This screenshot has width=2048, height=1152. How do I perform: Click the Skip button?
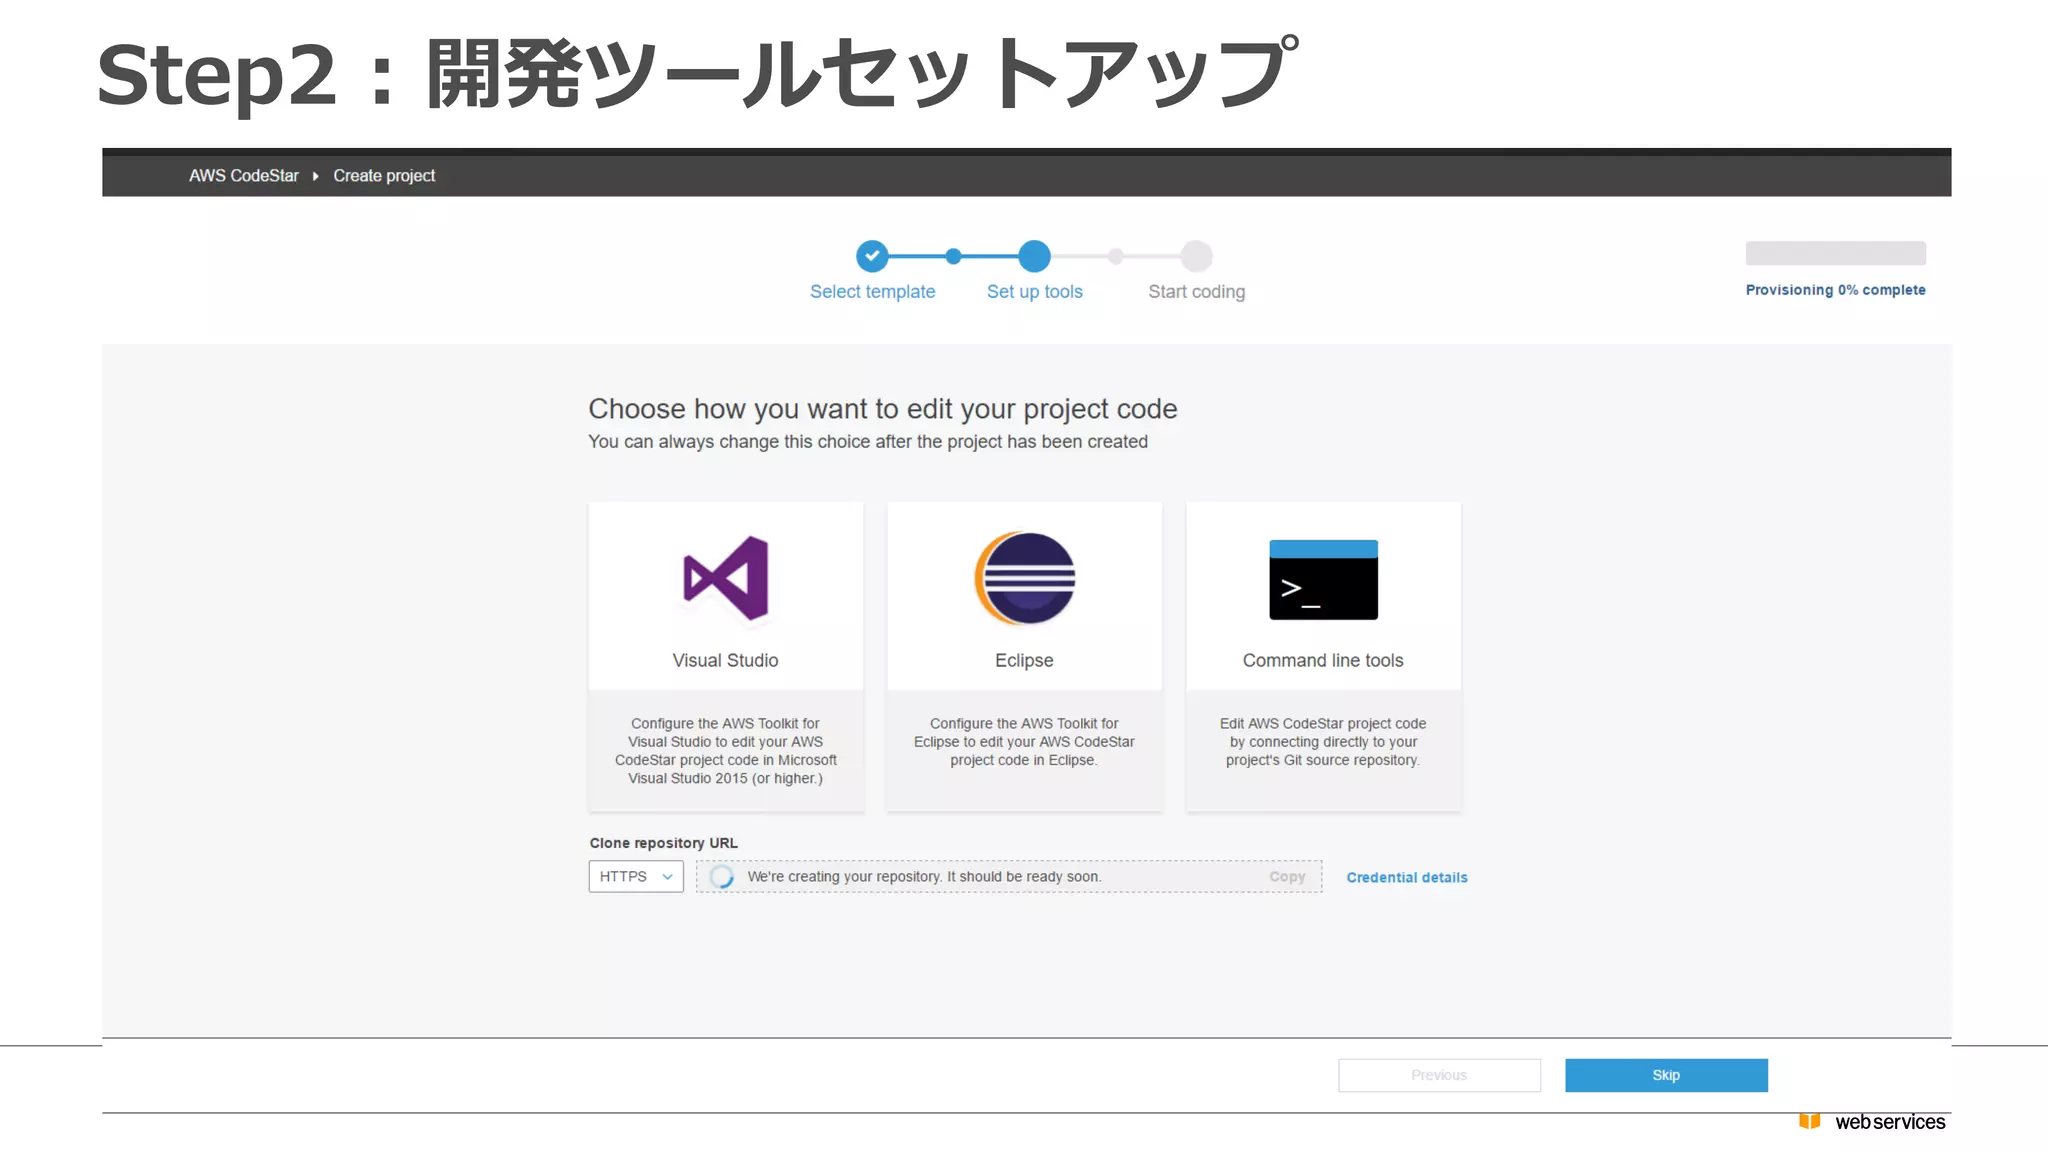(1666, 1075)
